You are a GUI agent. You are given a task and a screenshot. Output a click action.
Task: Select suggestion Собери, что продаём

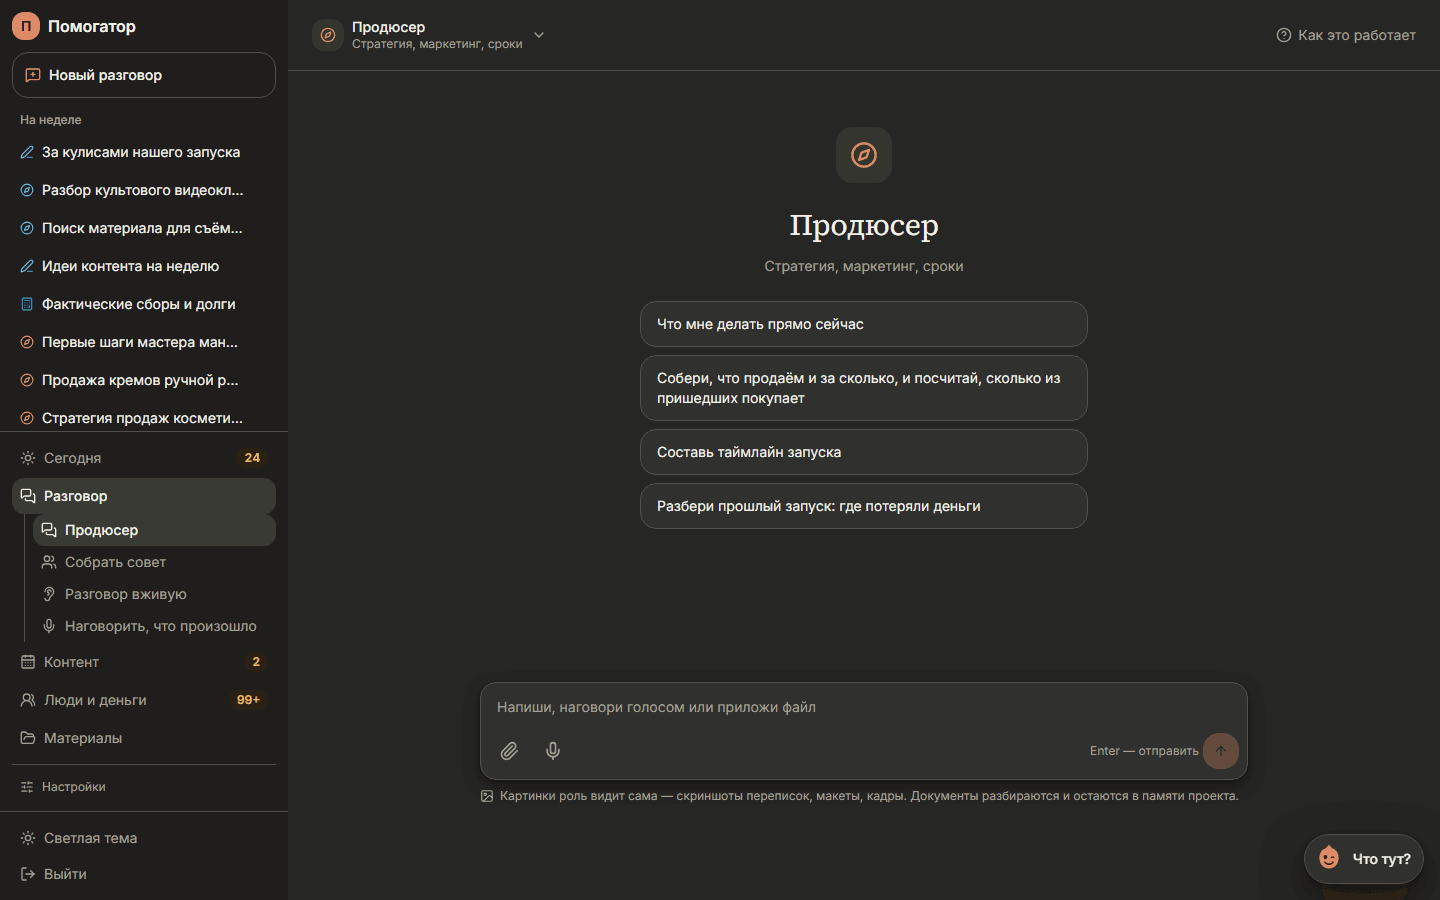click(x=864, y=388)
